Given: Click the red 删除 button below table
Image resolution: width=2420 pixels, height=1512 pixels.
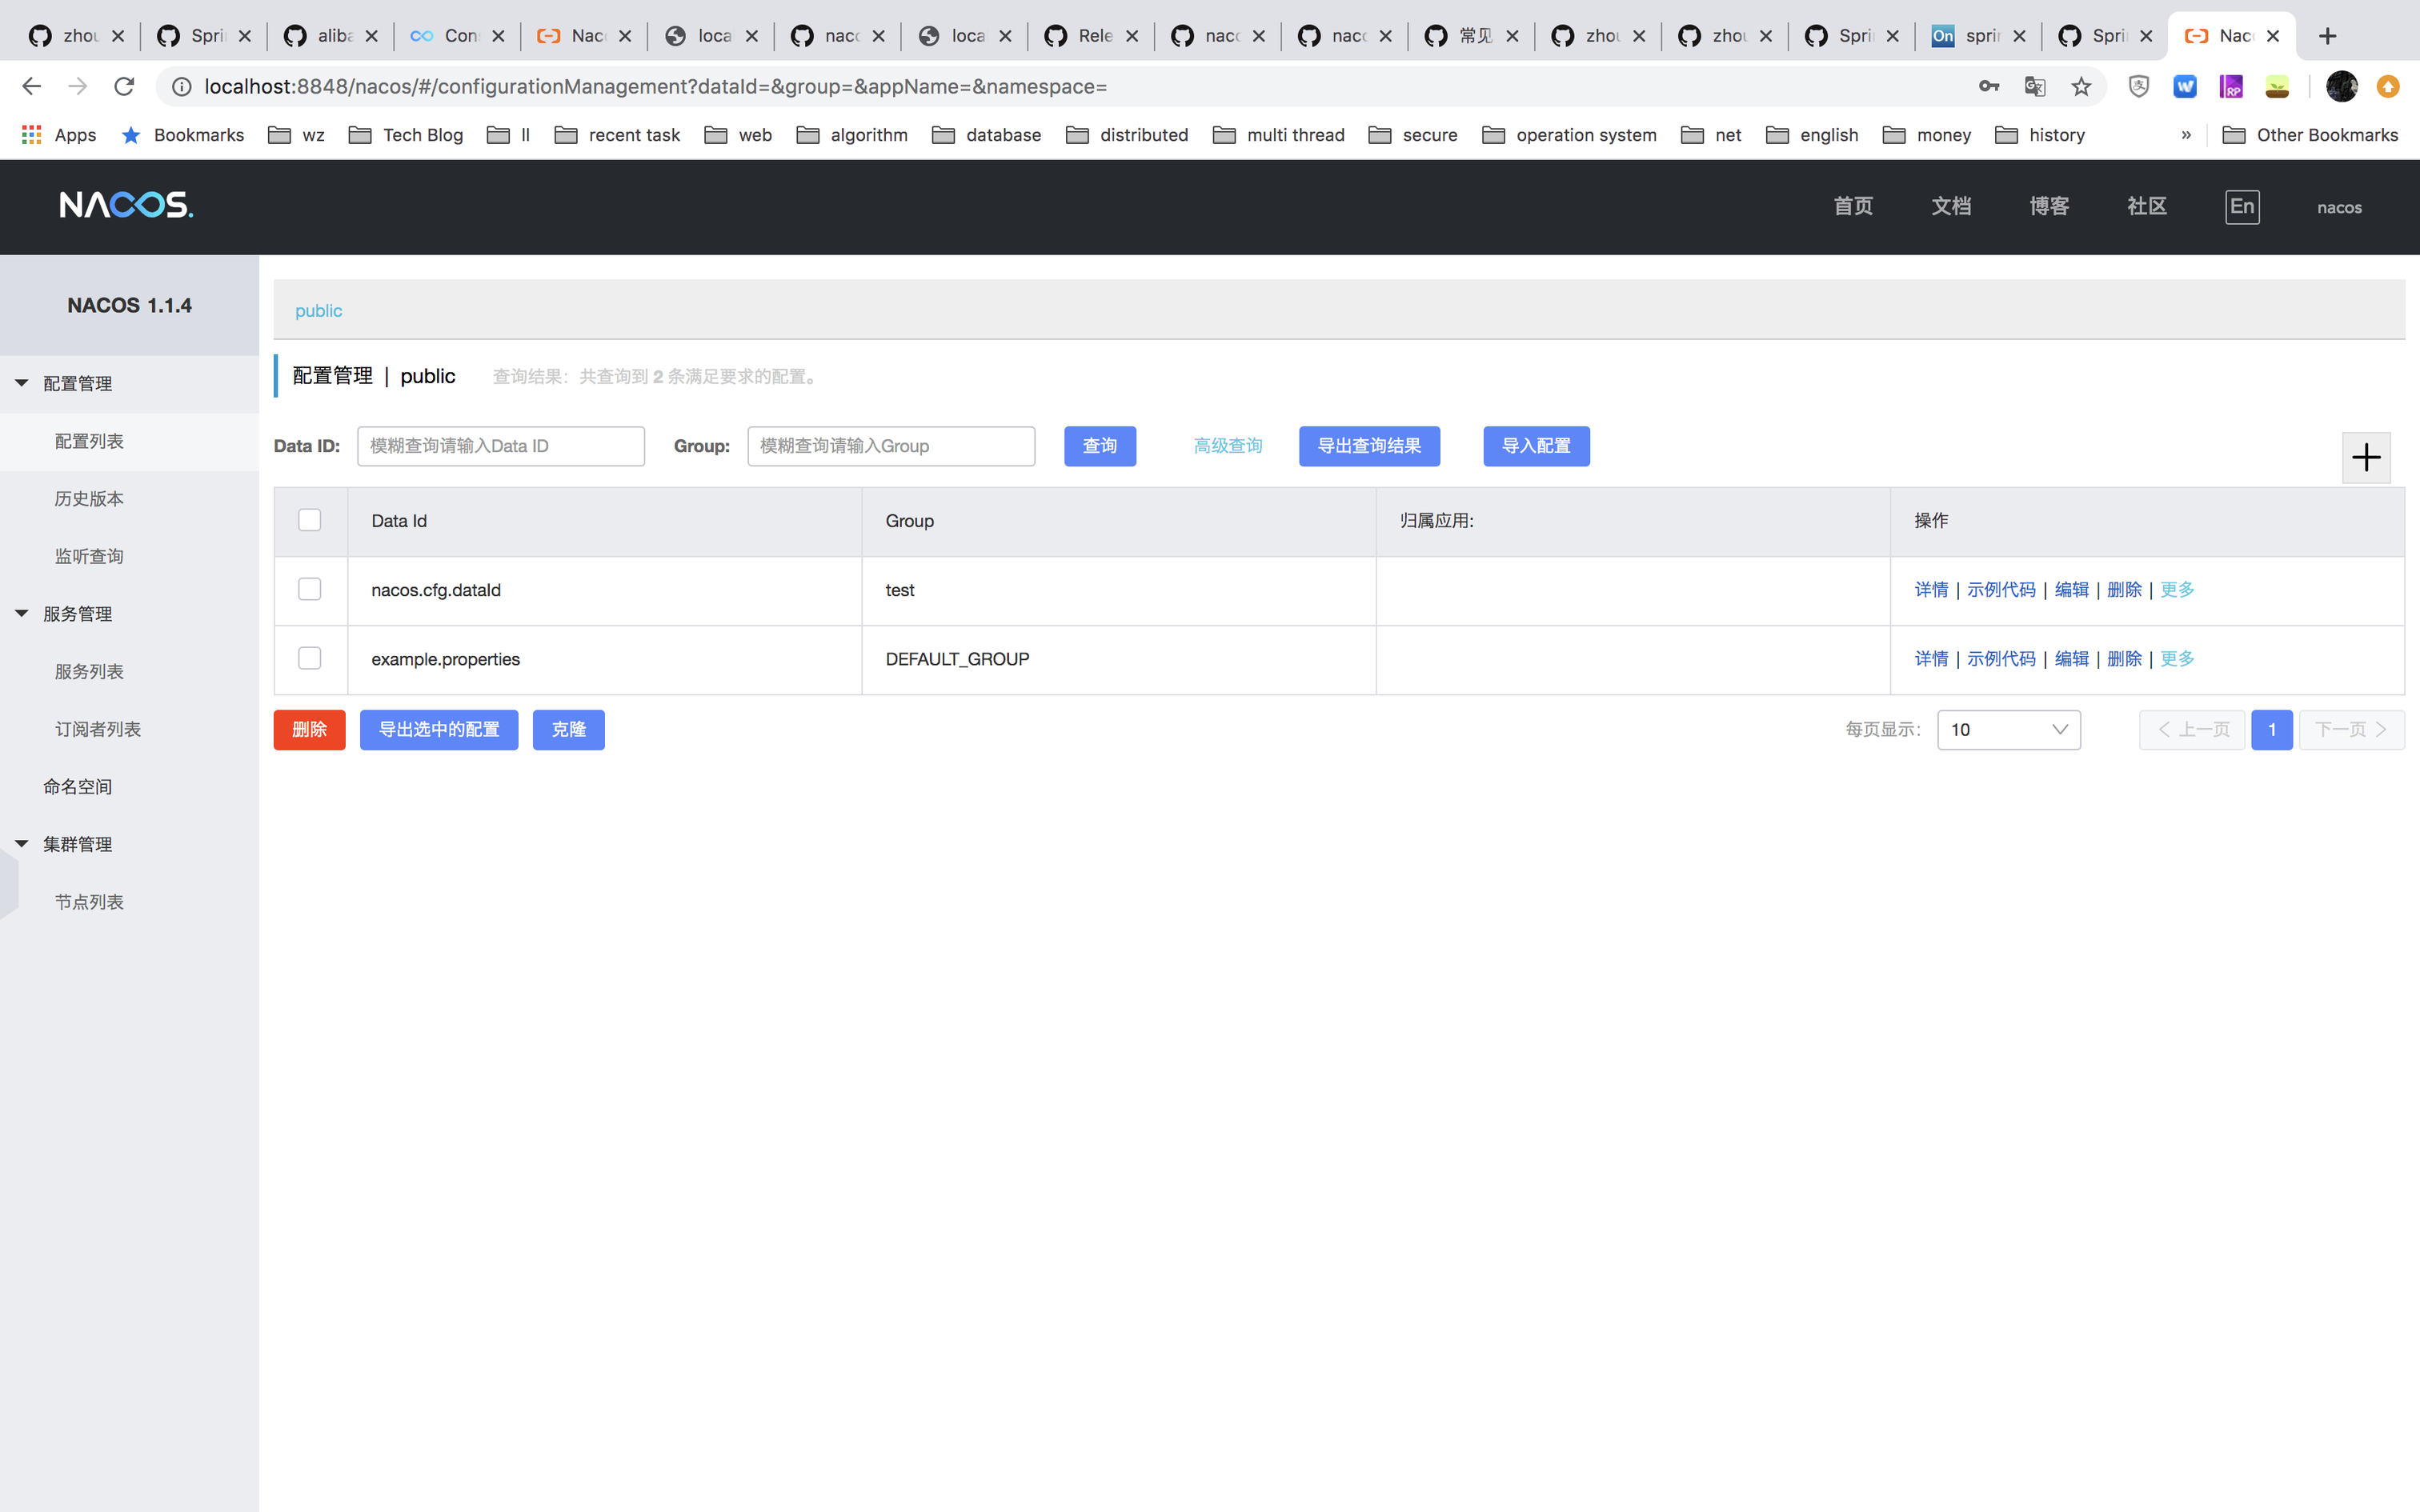Looking at the screenshot, I should click(309, 729).
